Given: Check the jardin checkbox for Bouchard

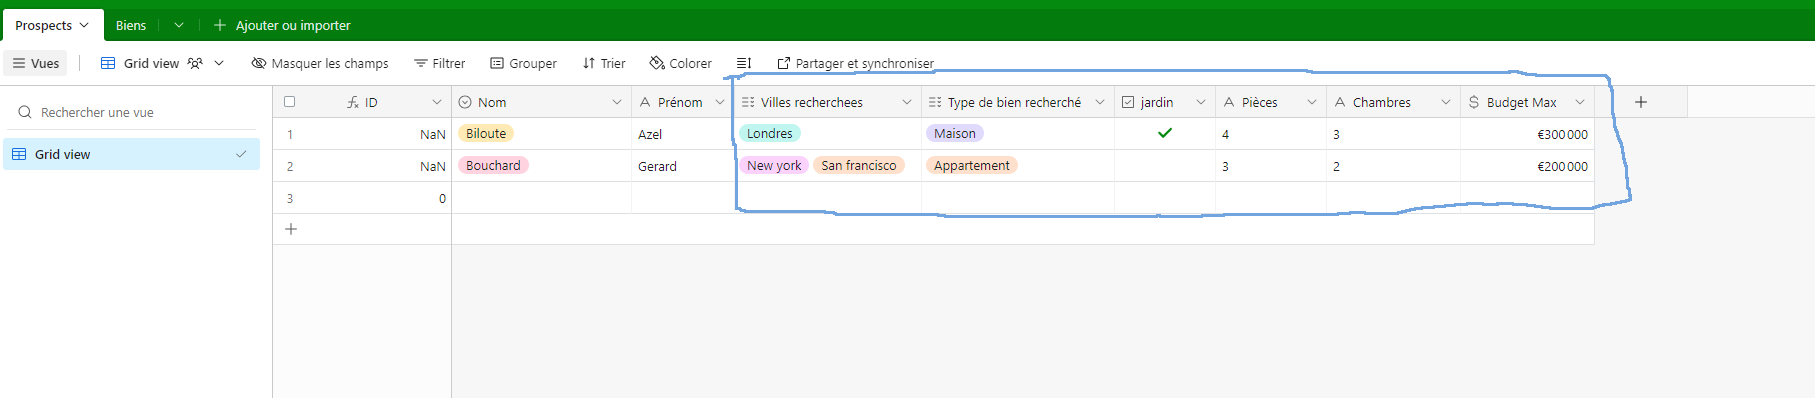Looking at the screenshot, I should [1165, 166].
